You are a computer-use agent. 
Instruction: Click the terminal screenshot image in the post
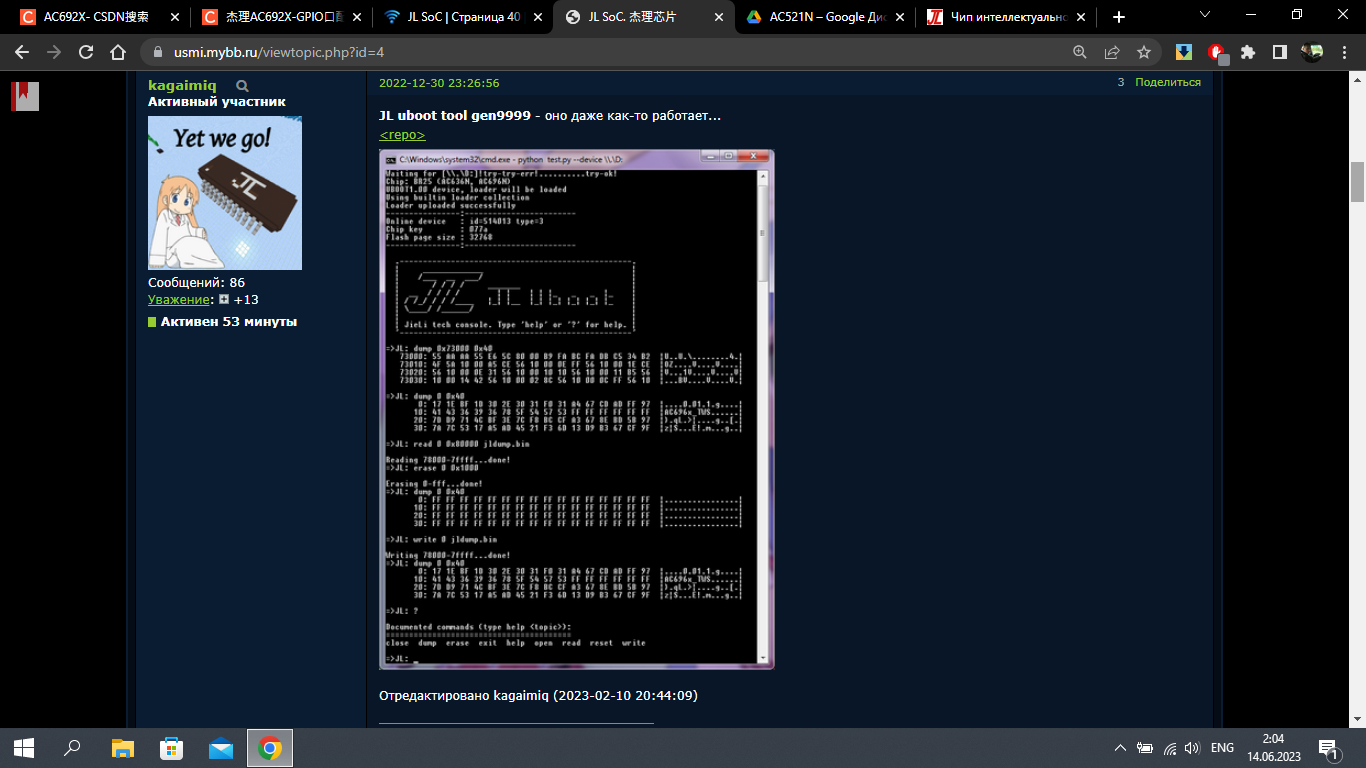click(x=576, y=409)
